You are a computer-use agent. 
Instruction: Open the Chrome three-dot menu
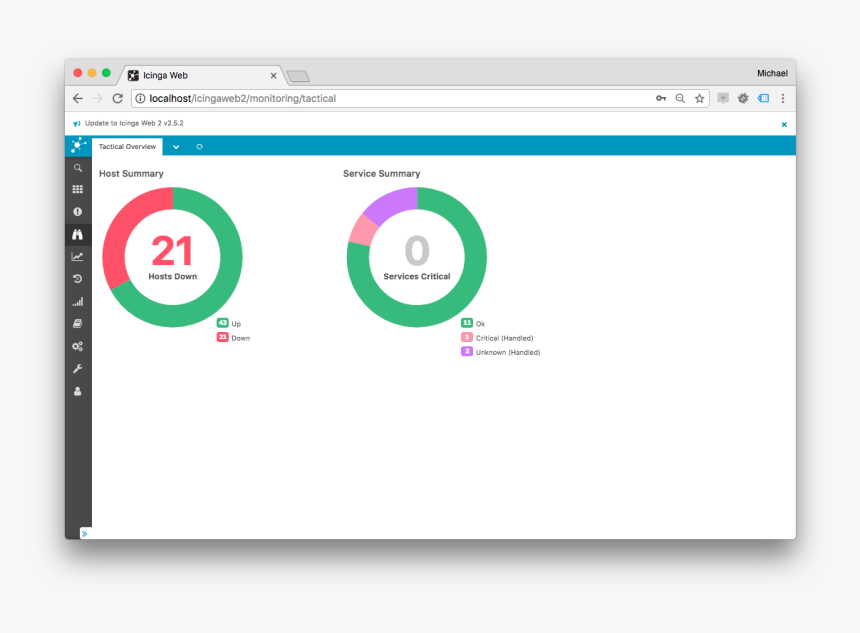click(783, 98)
